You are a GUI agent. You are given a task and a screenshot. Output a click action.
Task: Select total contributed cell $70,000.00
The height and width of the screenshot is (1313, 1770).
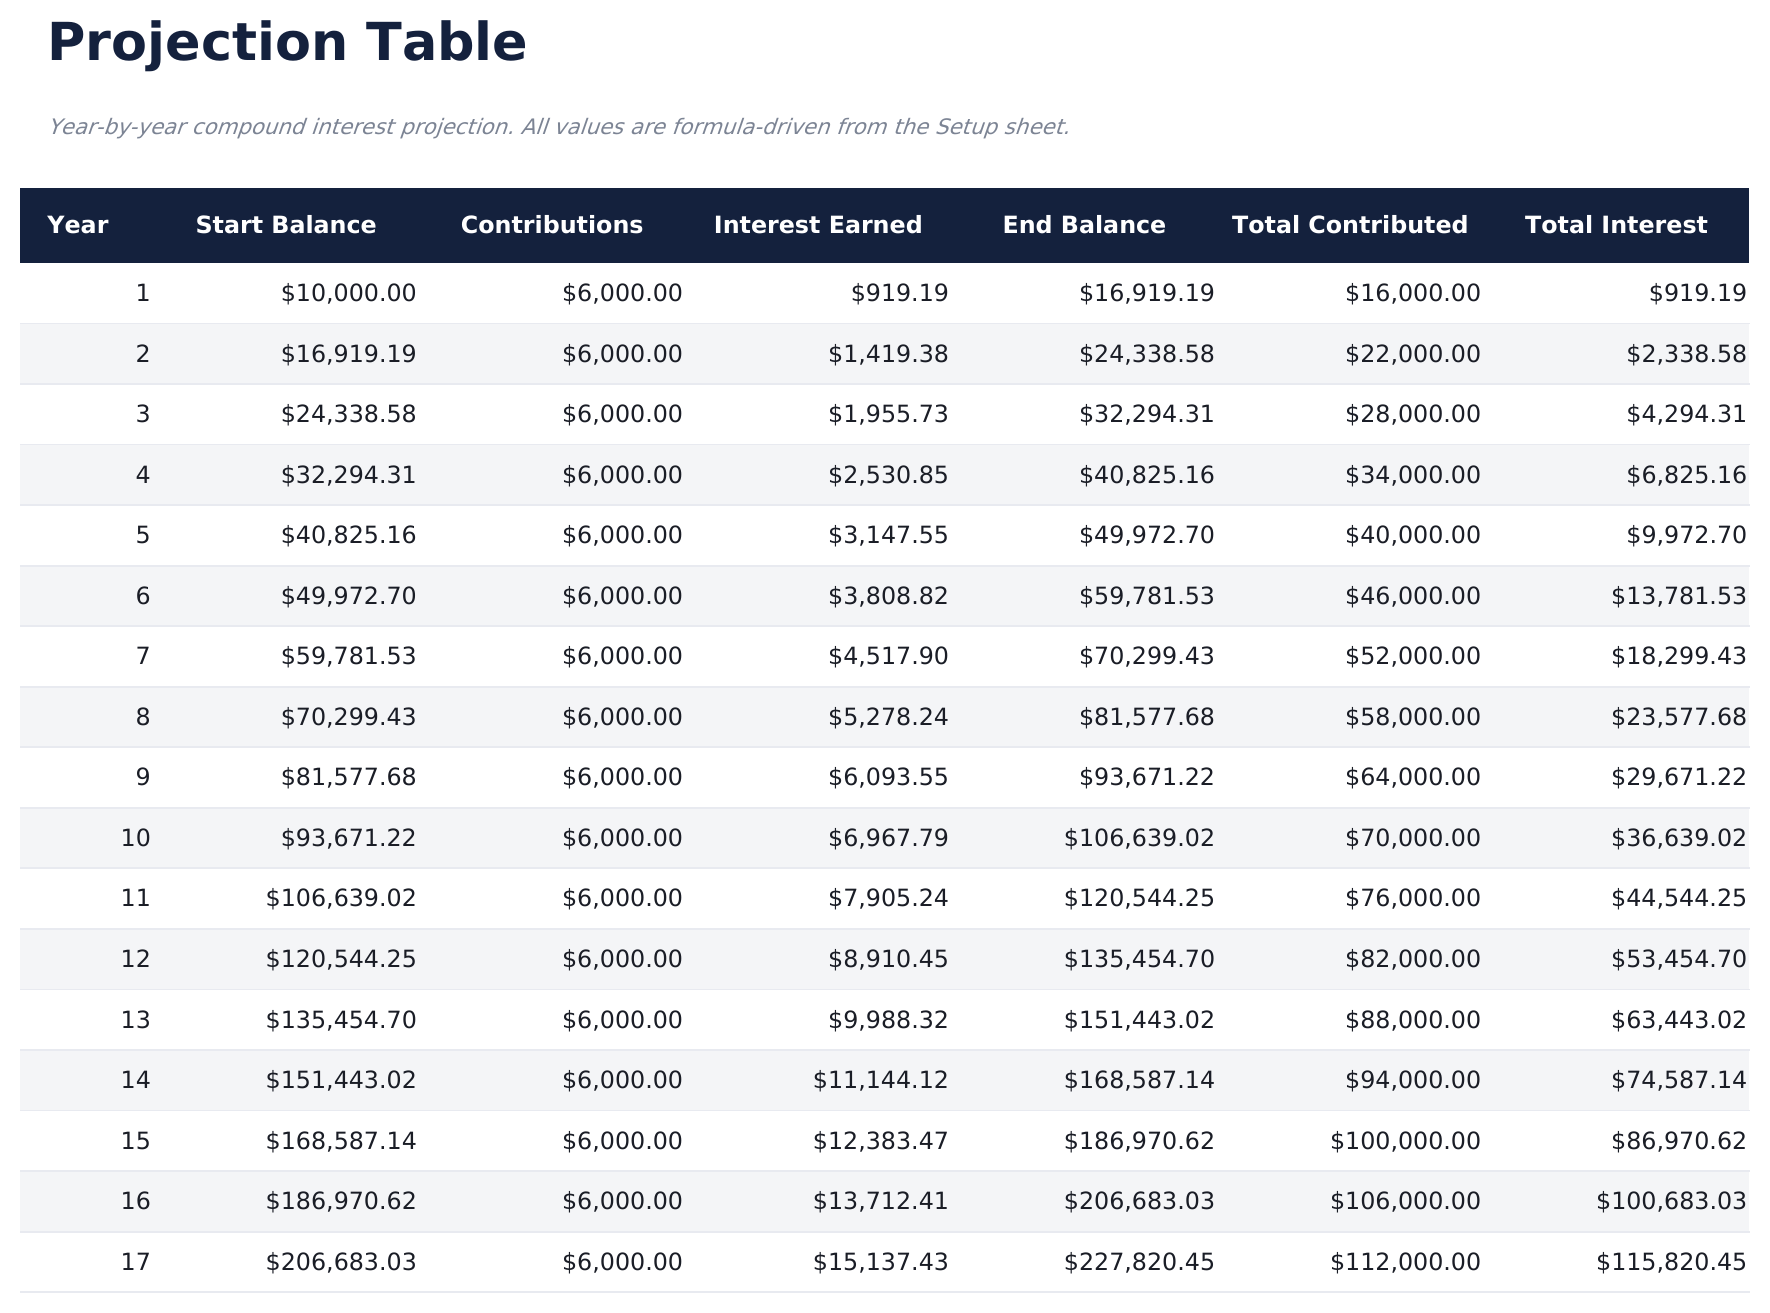pos(1412,838)
